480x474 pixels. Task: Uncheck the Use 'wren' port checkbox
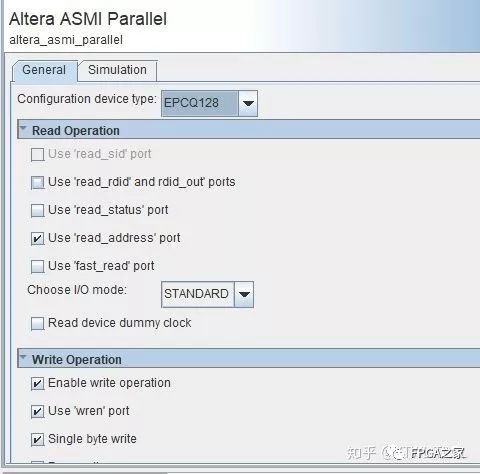pos(37,412)
